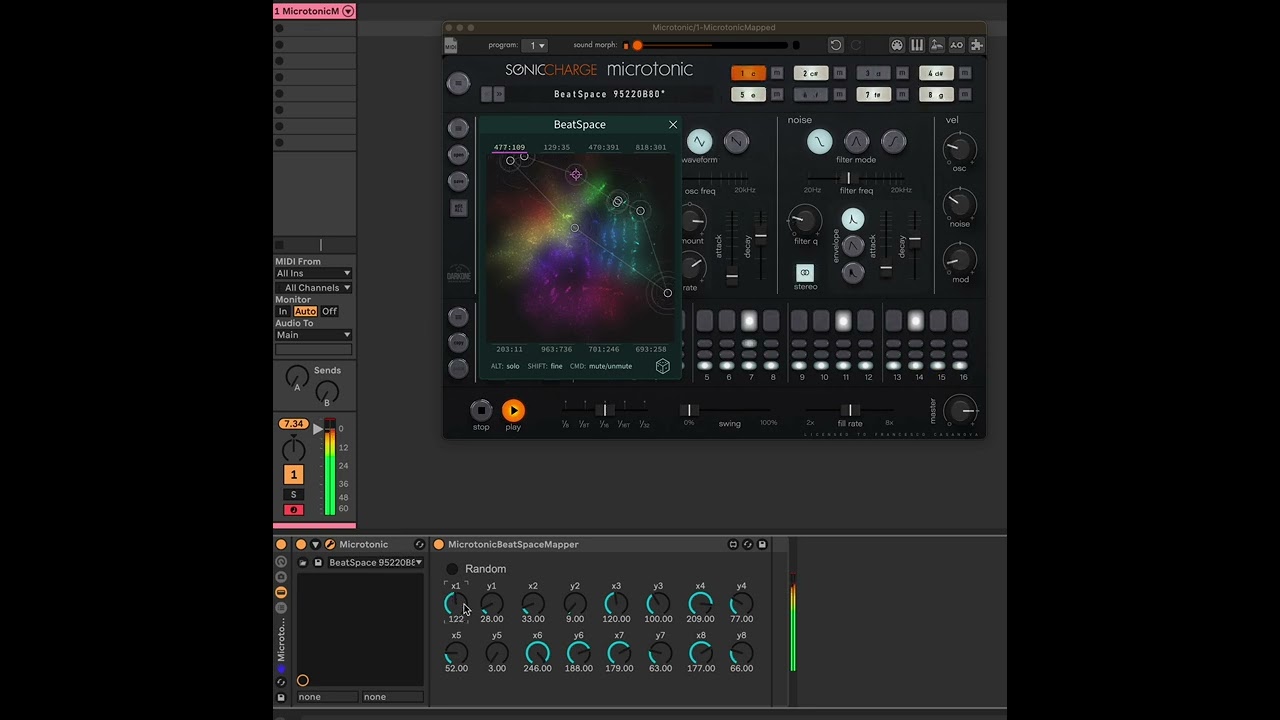The height and width of the screenshot is (720, 1280).
Task: Click the BeatSpace randomize dice icon
Action: tap(662, 366)
